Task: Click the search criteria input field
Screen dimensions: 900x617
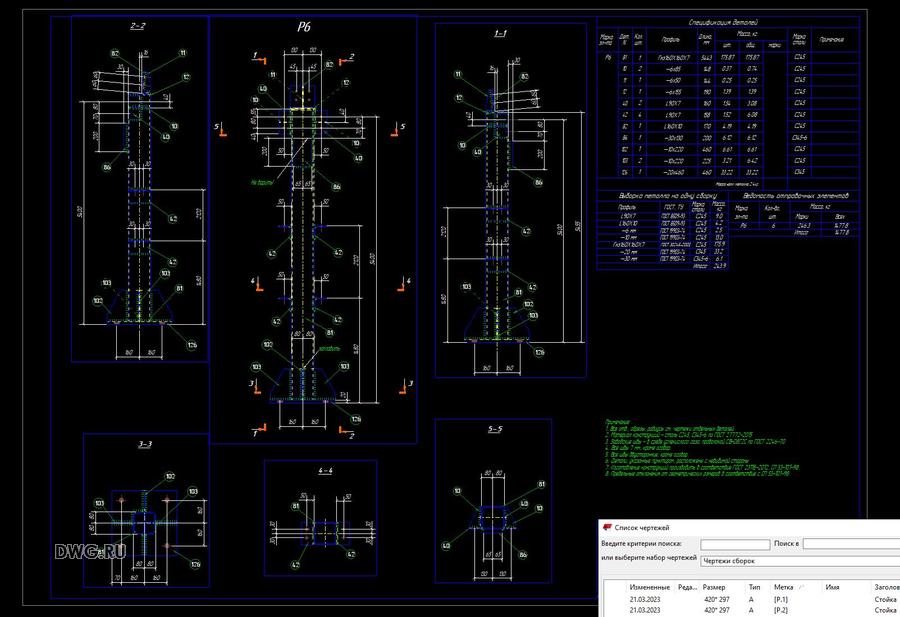Action: (x=735, y=544)
